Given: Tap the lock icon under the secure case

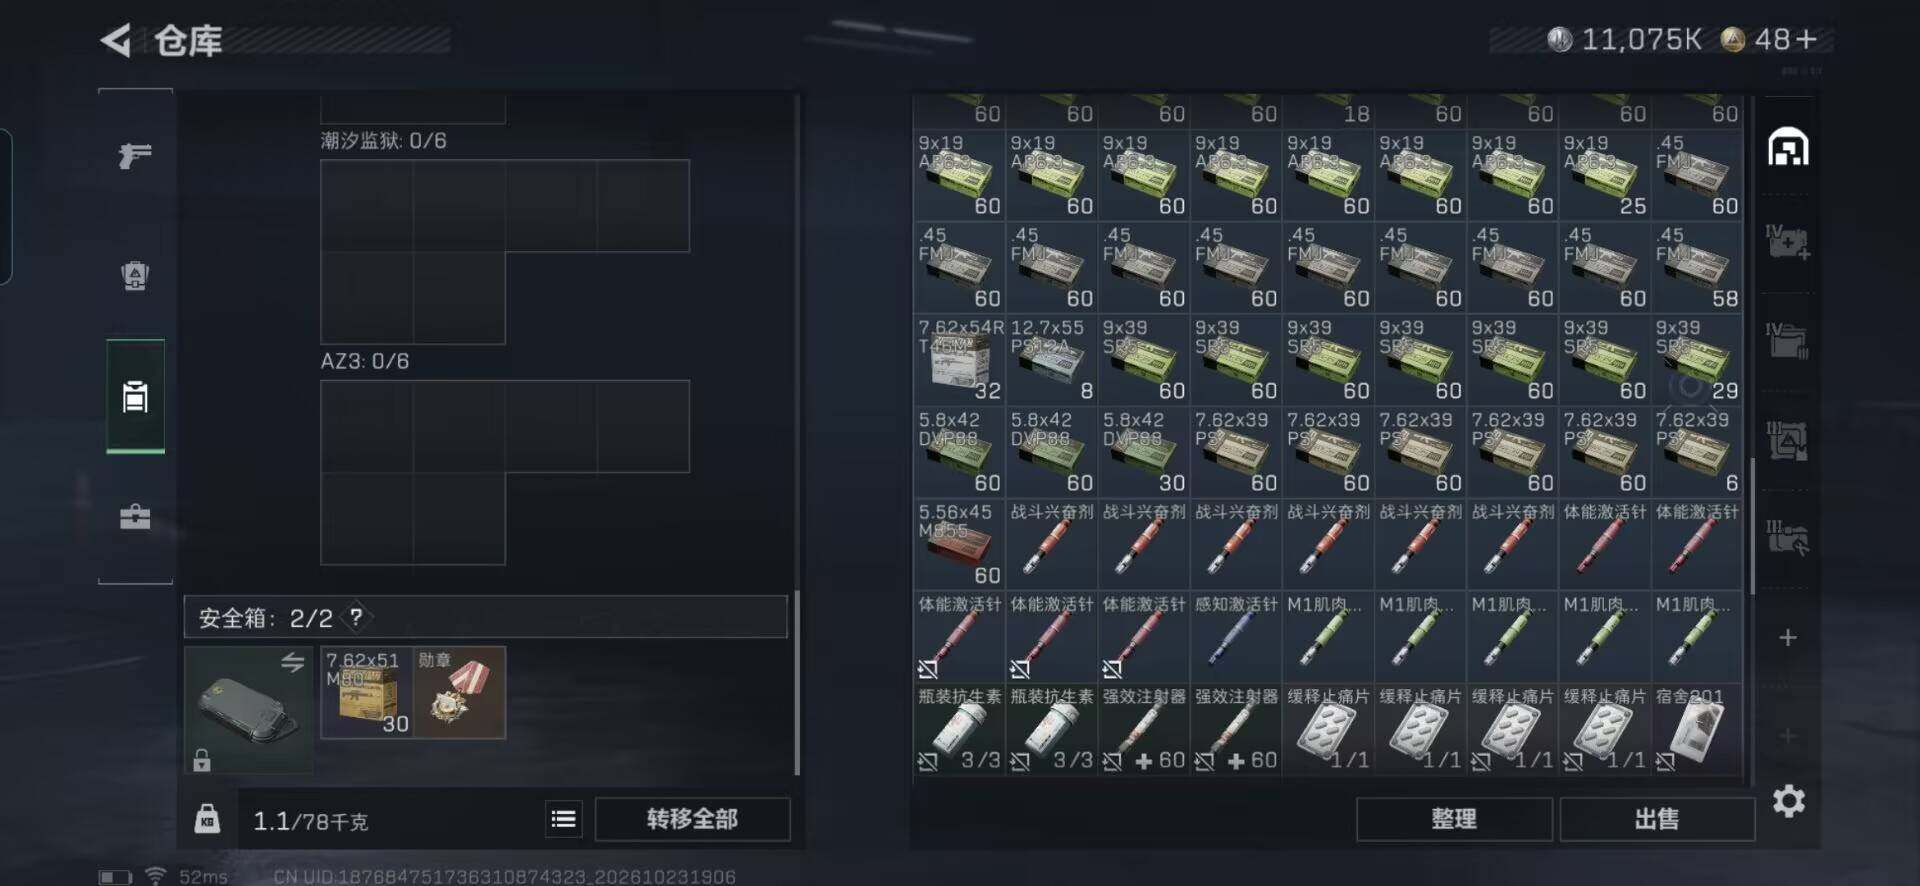Looking at the screenshot, I should 202,760.
